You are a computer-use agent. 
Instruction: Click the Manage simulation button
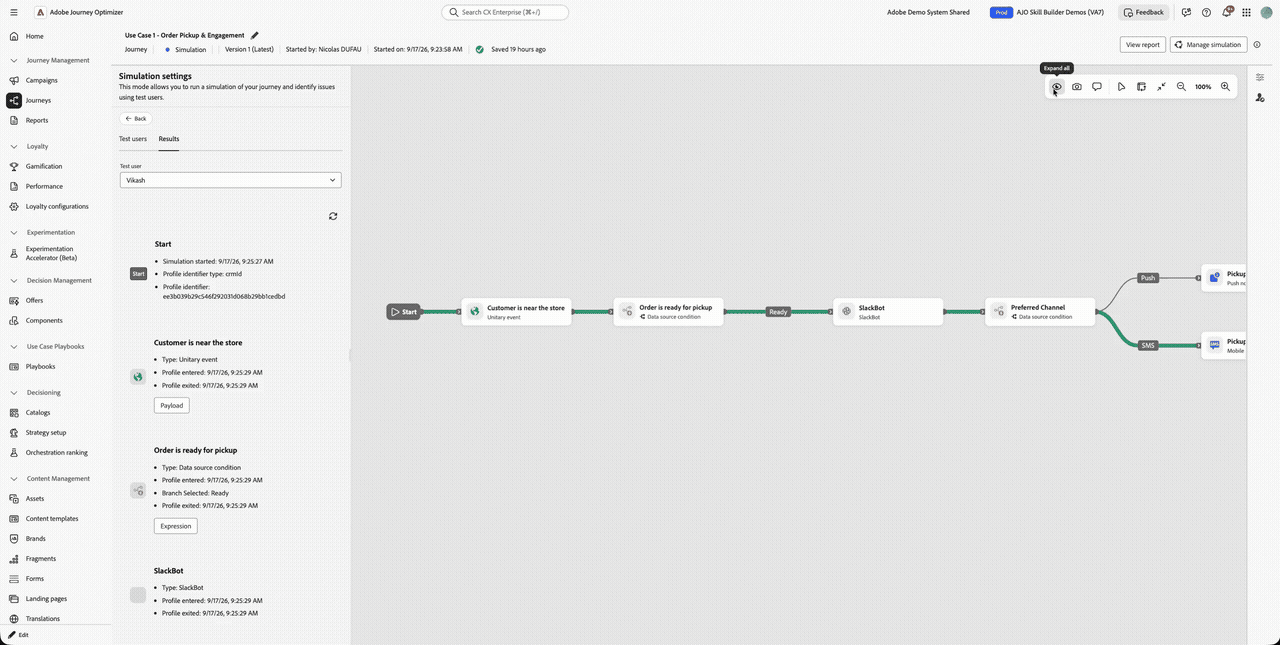pos(1208,44)
